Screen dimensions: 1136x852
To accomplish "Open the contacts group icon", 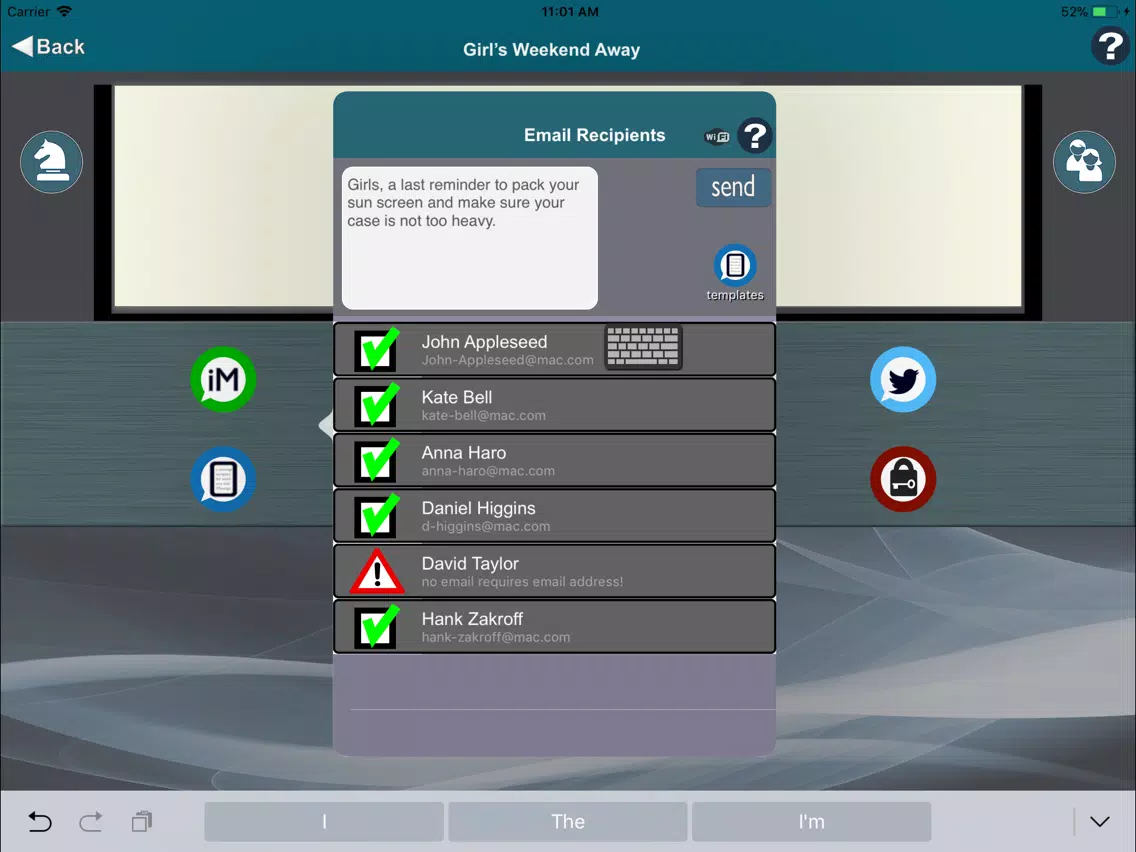I will (1084, 162).
